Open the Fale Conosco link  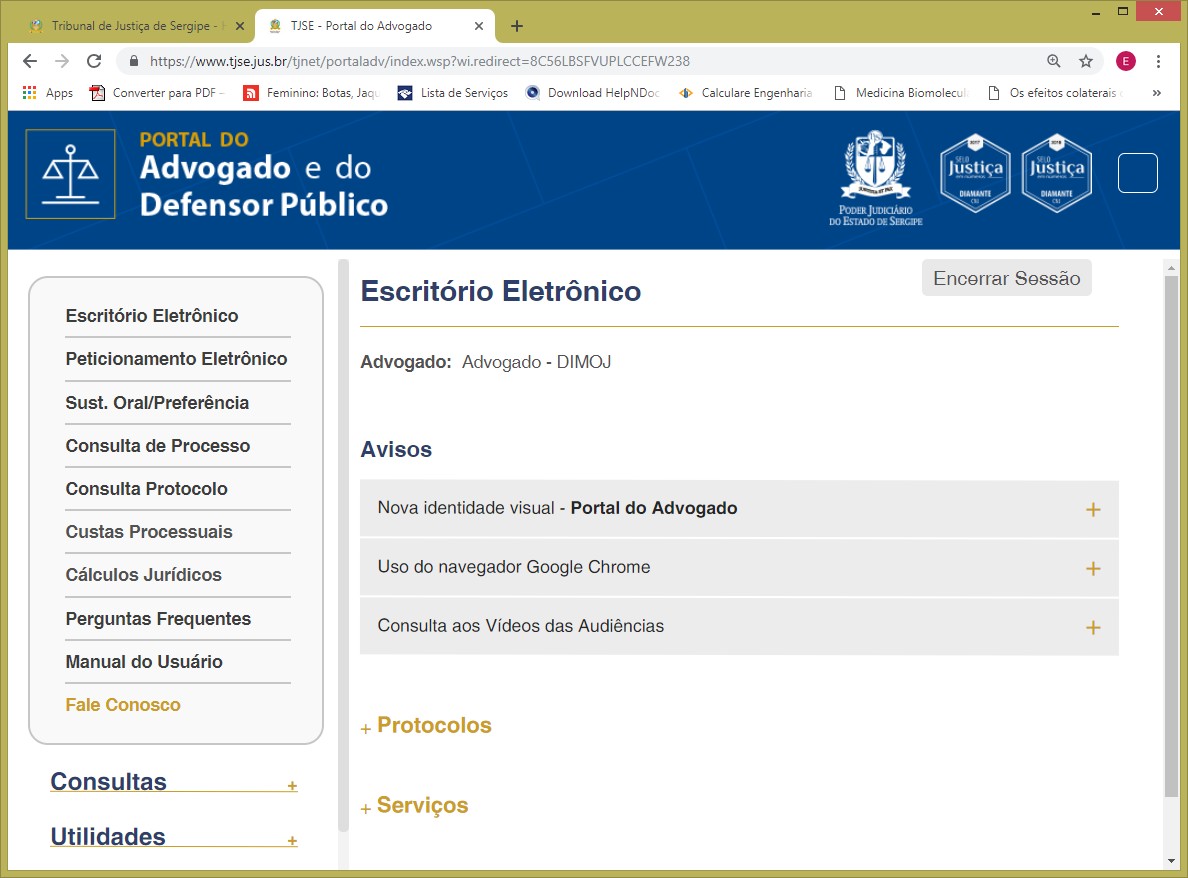click(x=123, y=705)
